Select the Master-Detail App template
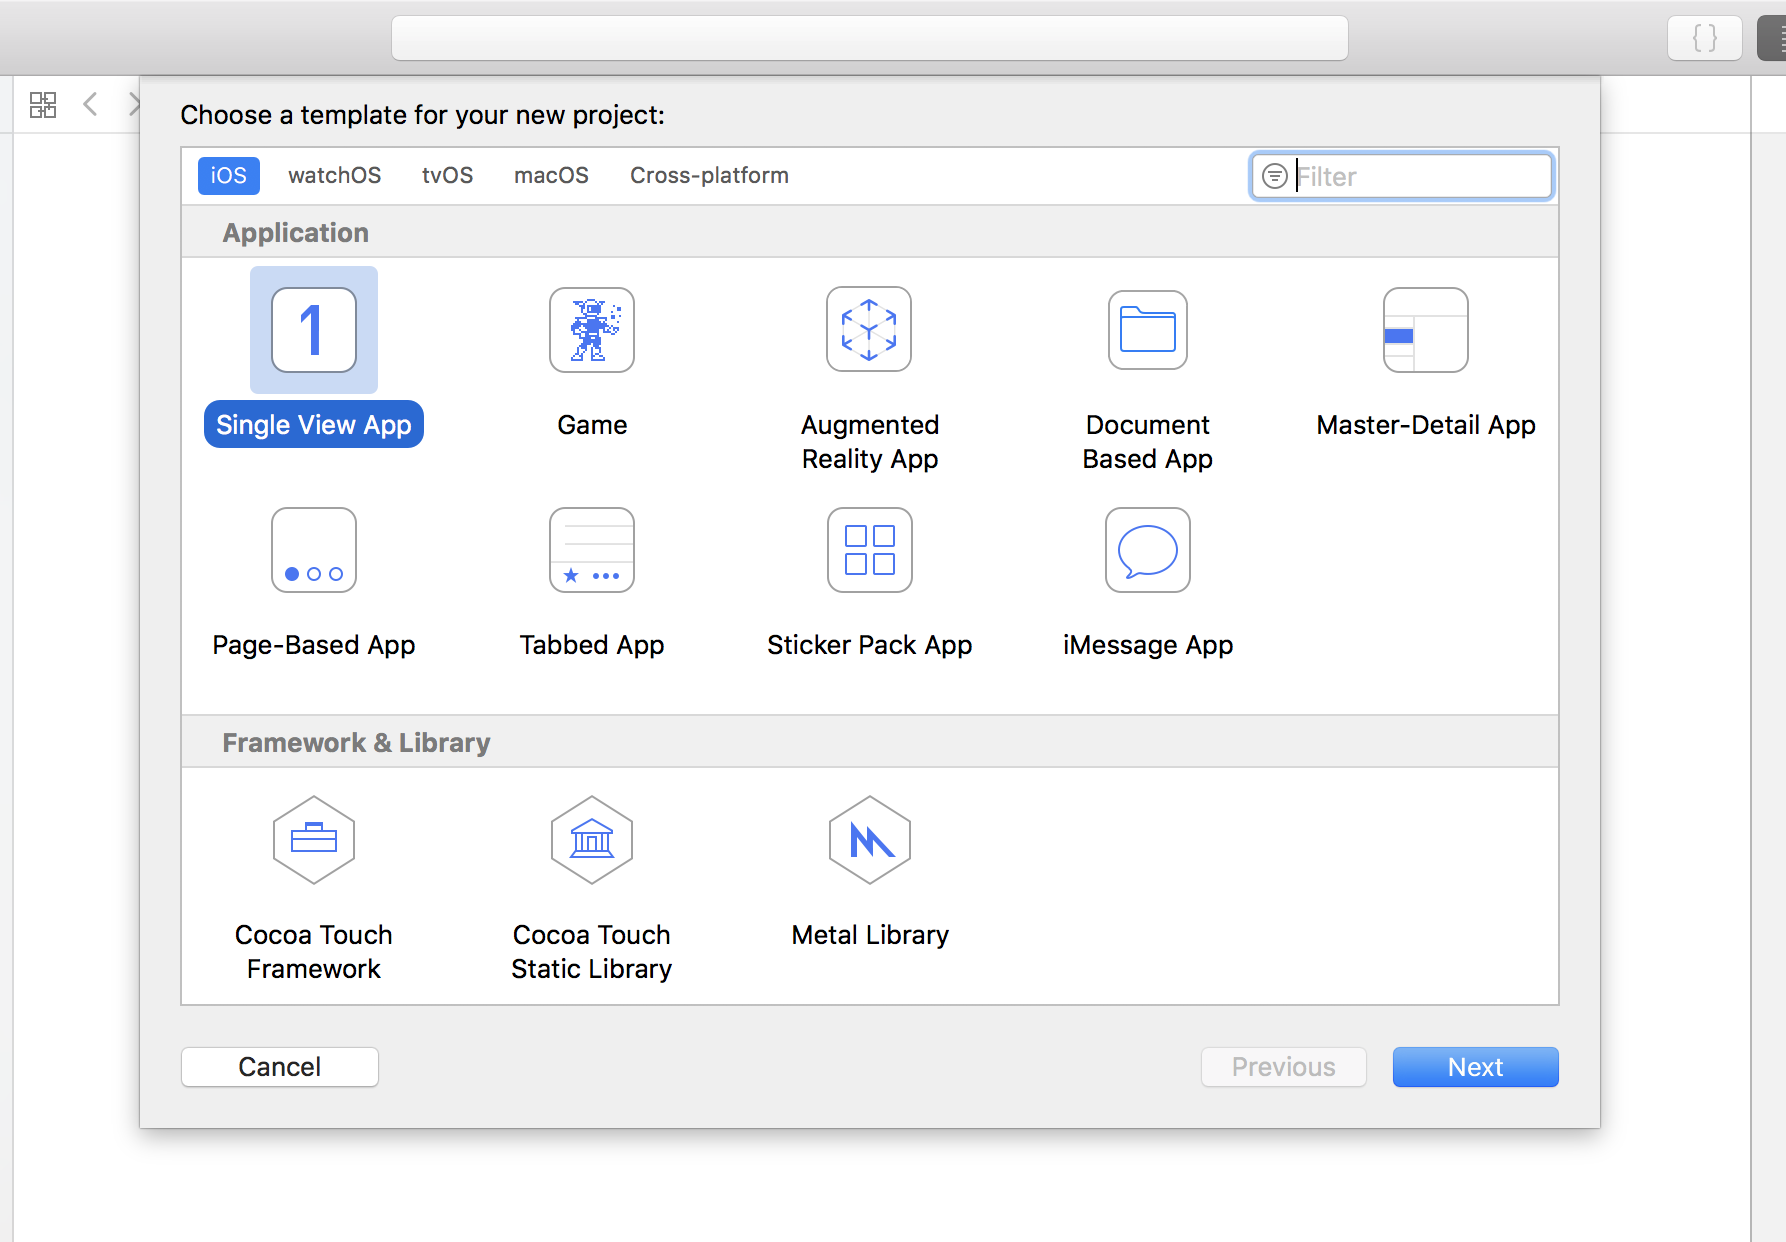The image size is (1786, 1242). pos(1425,330)
